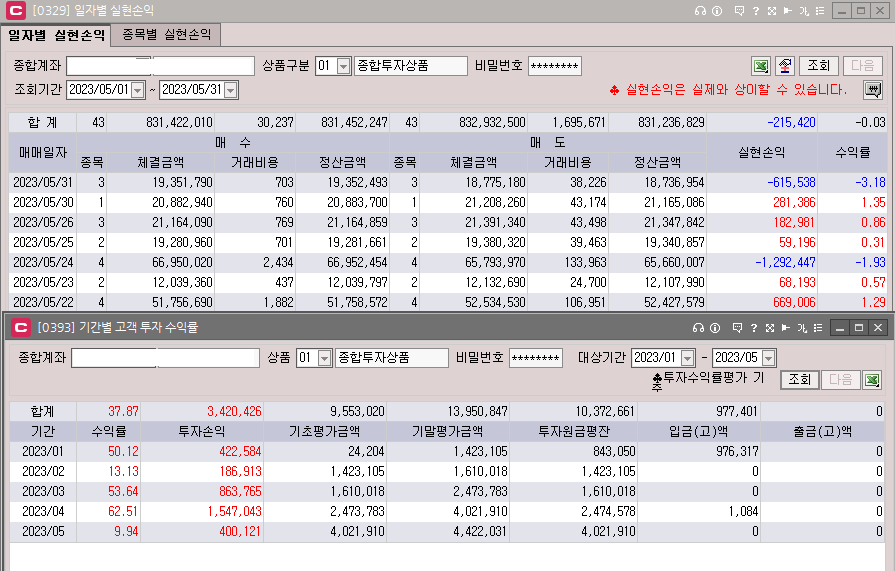This screenshot has width=895, height=571.
Task: Open the info icon in 0393 title bar
Action: [715, 328]
